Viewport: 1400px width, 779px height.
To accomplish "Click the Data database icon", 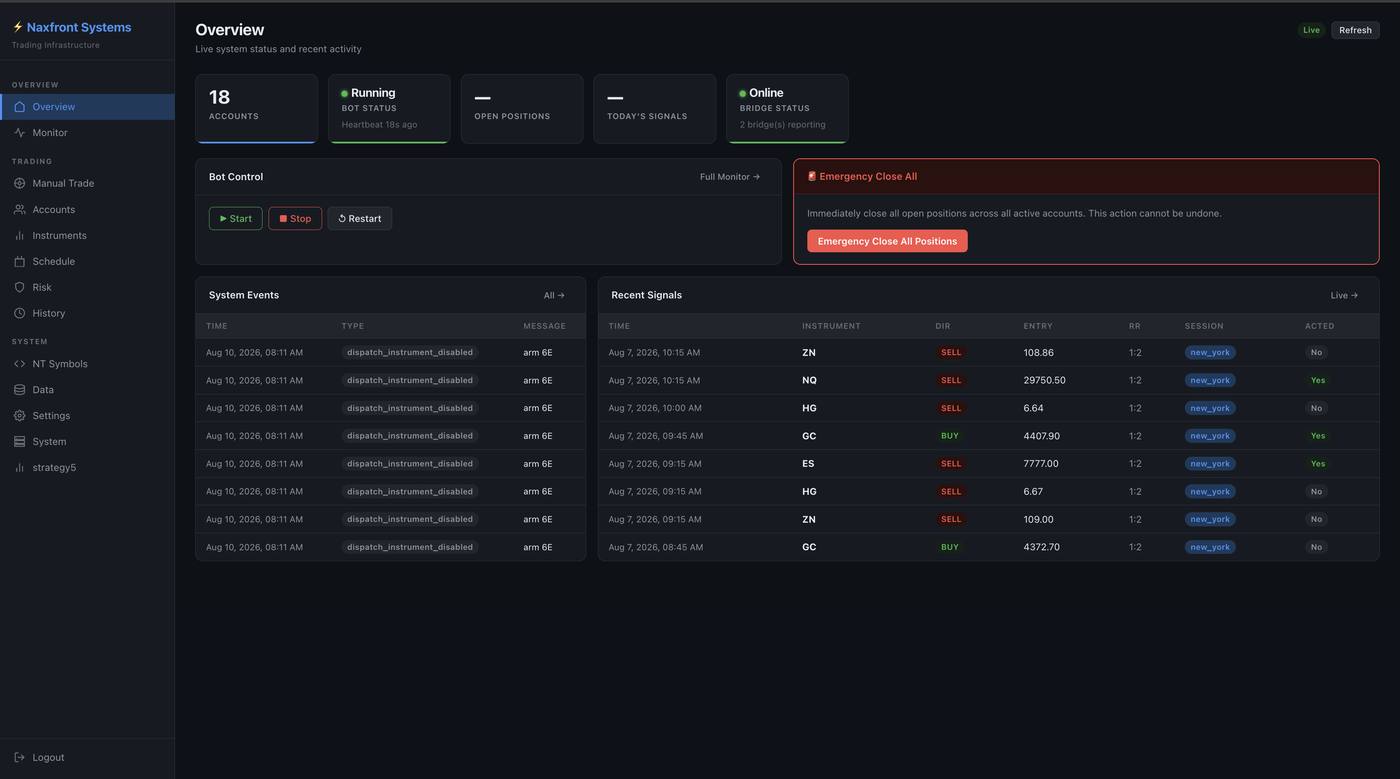I will 19,390.
